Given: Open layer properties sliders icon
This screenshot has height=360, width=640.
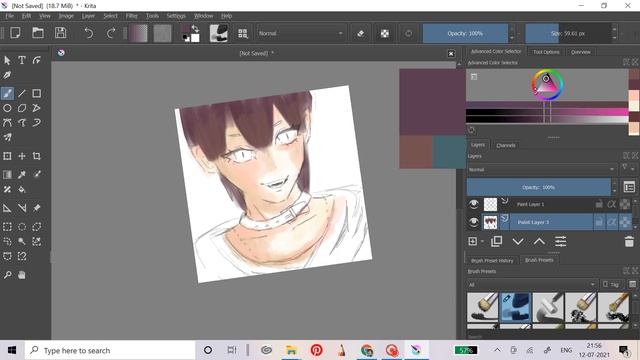Looking at the screenshot, I should point(560,241).
